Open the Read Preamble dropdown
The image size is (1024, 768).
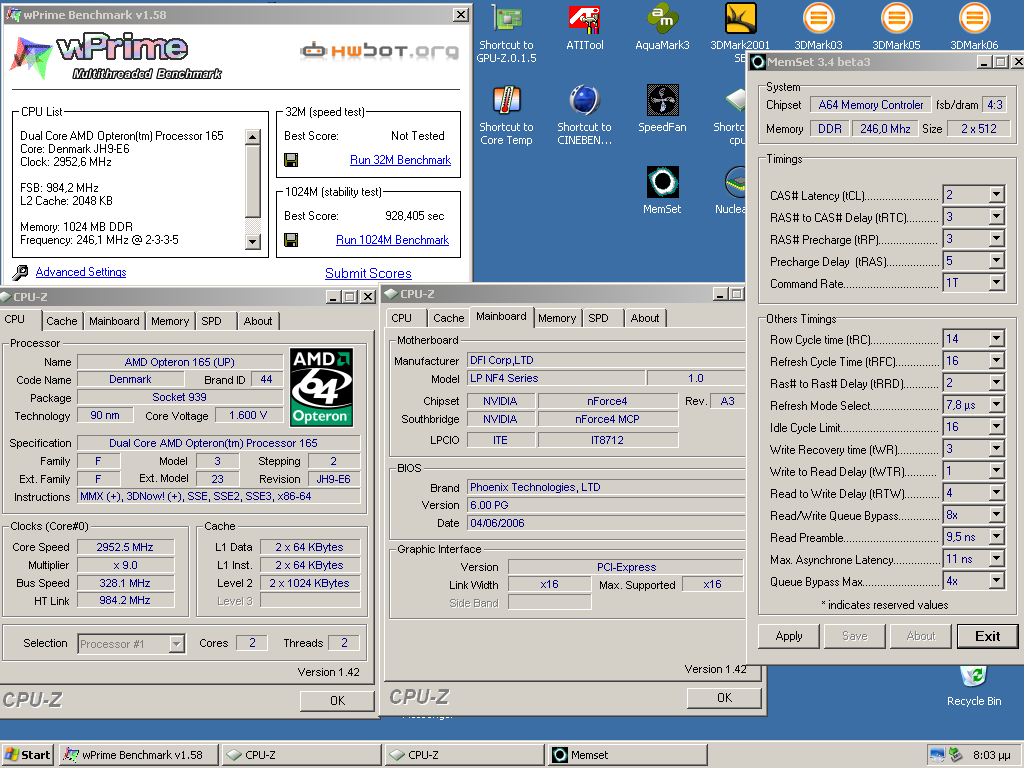(997, 537)
